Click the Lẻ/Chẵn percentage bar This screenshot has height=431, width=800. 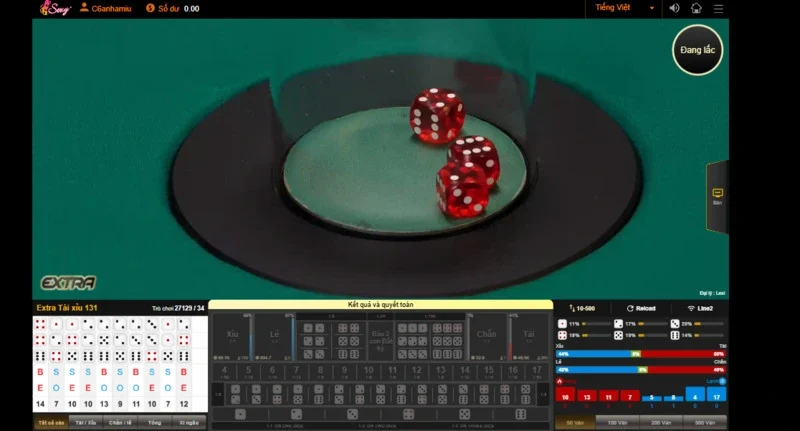[x=641, y=369]
